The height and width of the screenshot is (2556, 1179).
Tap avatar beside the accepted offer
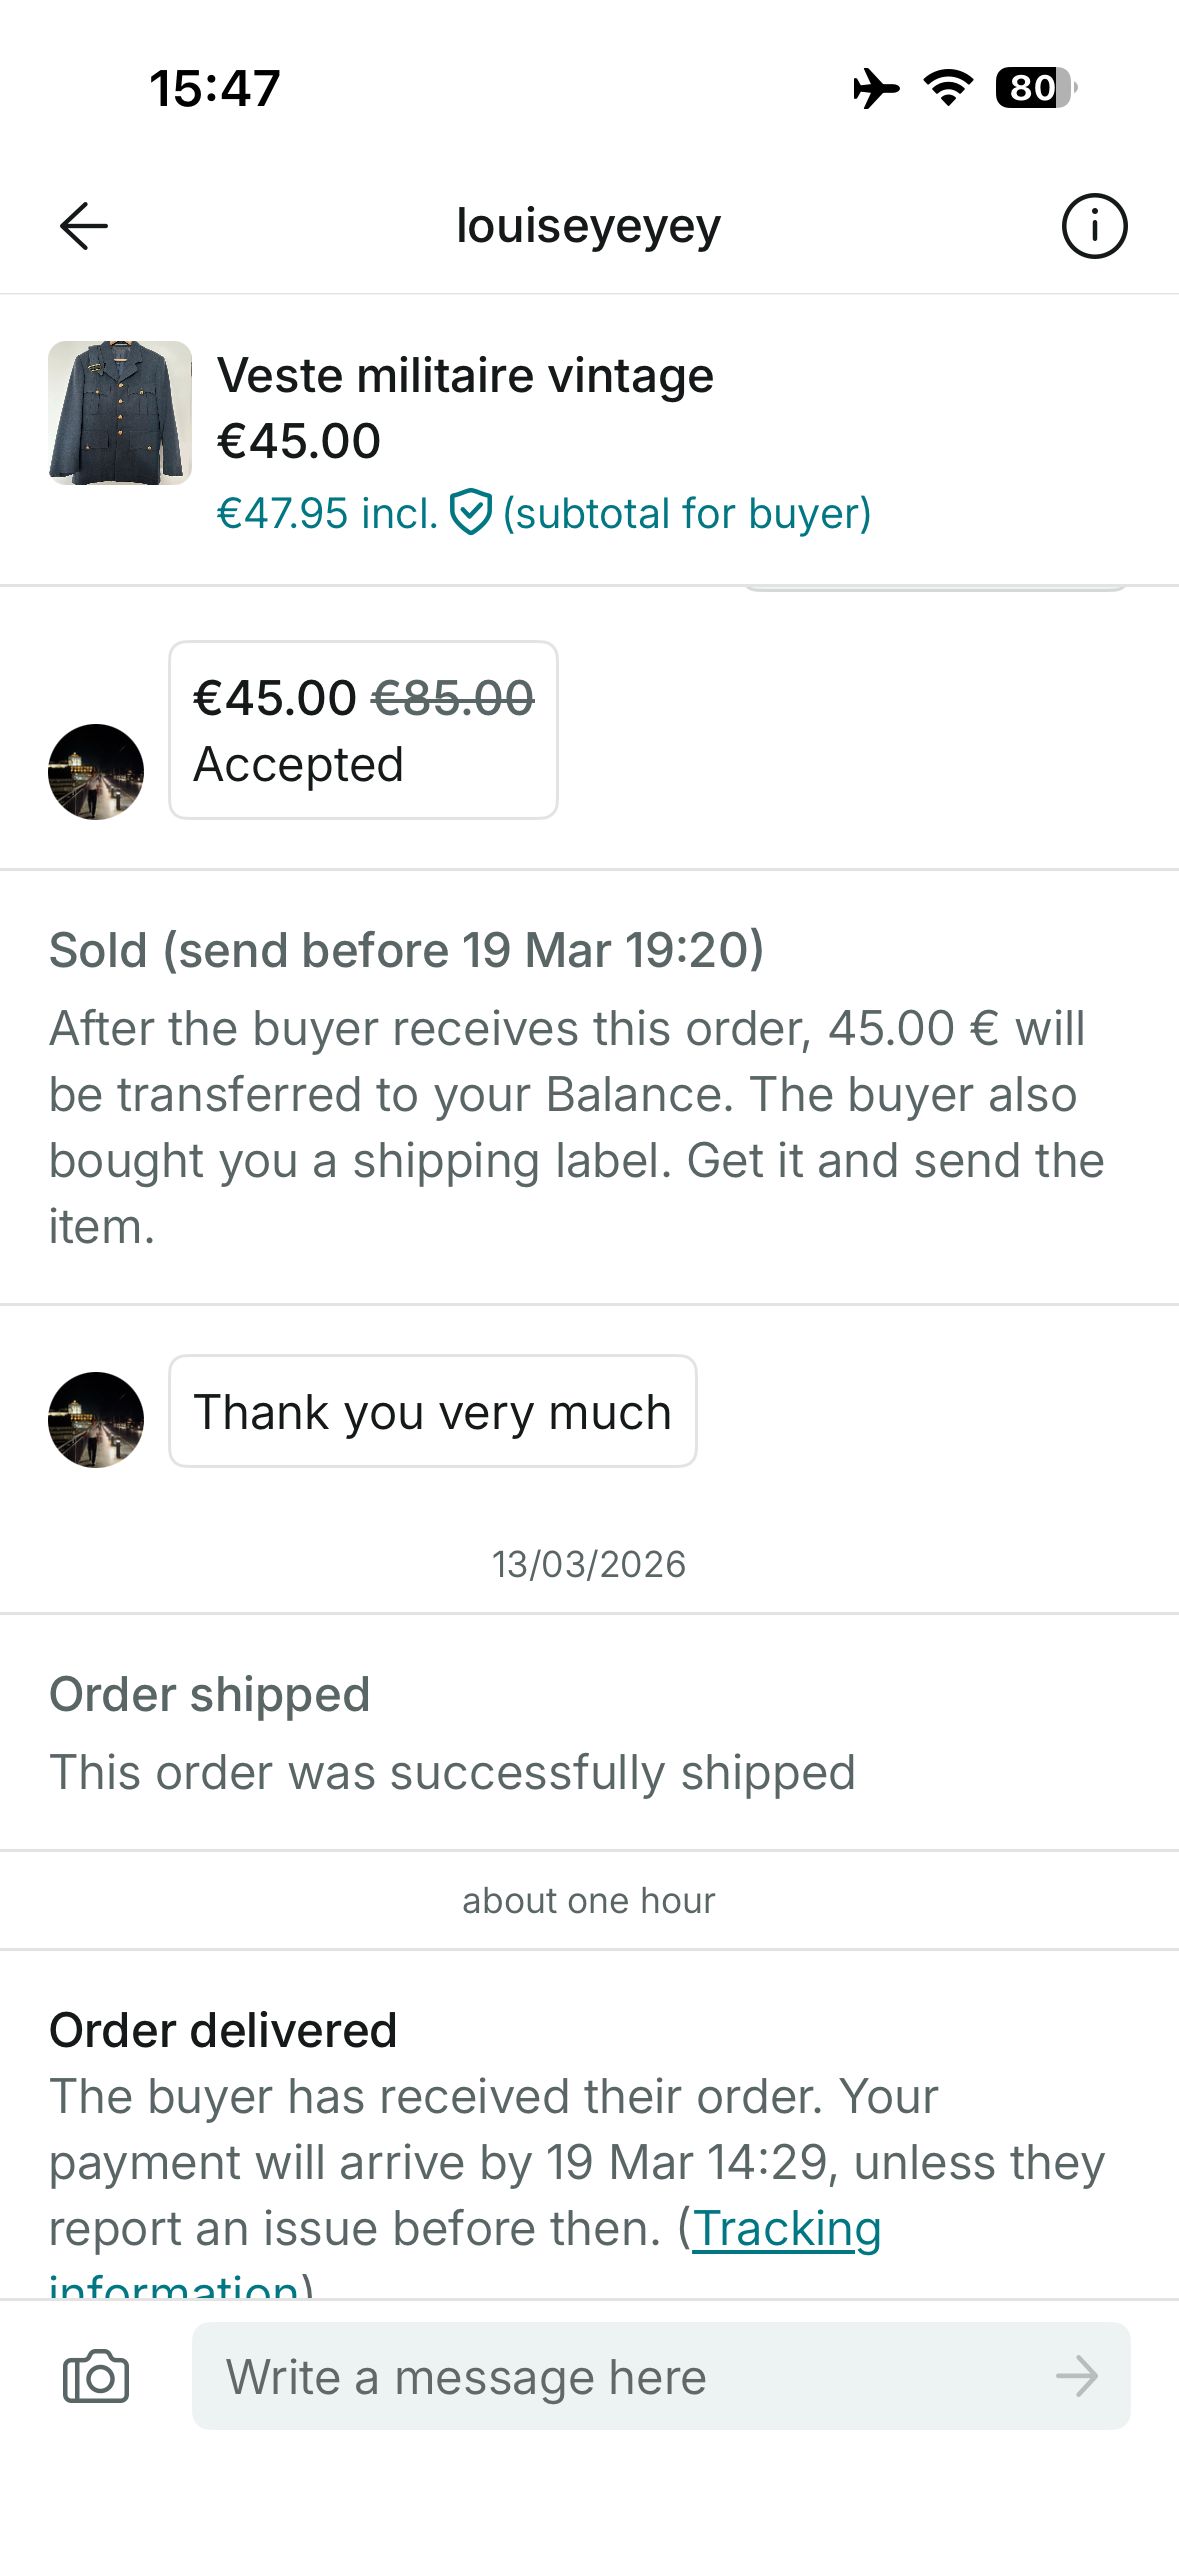click(x=96, y=772)
